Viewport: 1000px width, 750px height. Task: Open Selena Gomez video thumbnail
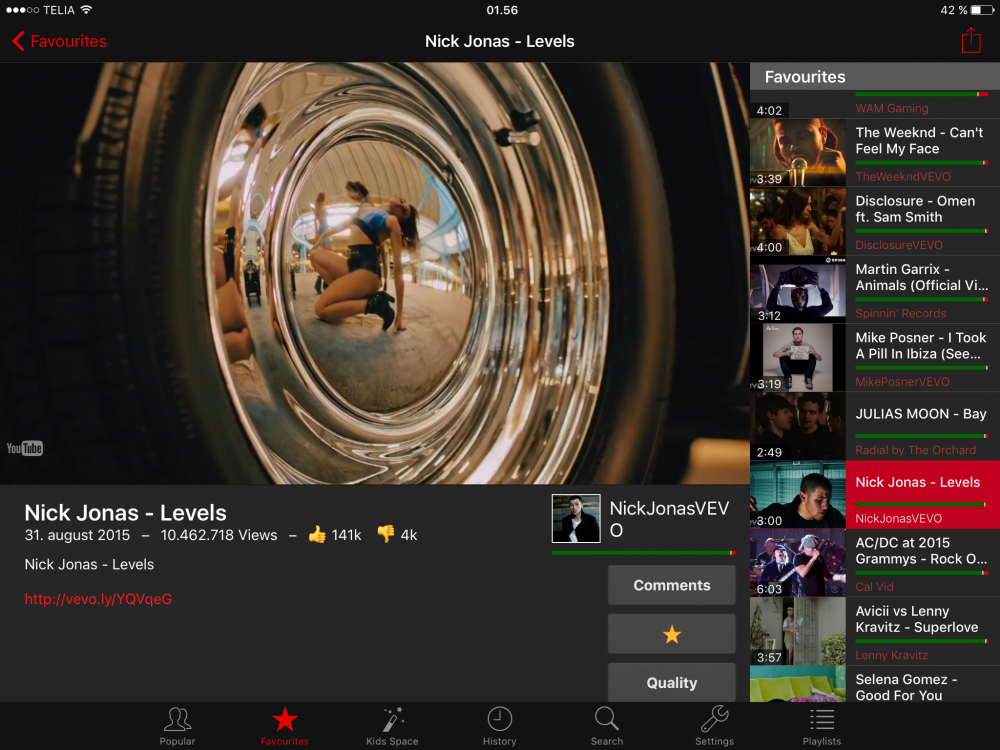point(798,684)
